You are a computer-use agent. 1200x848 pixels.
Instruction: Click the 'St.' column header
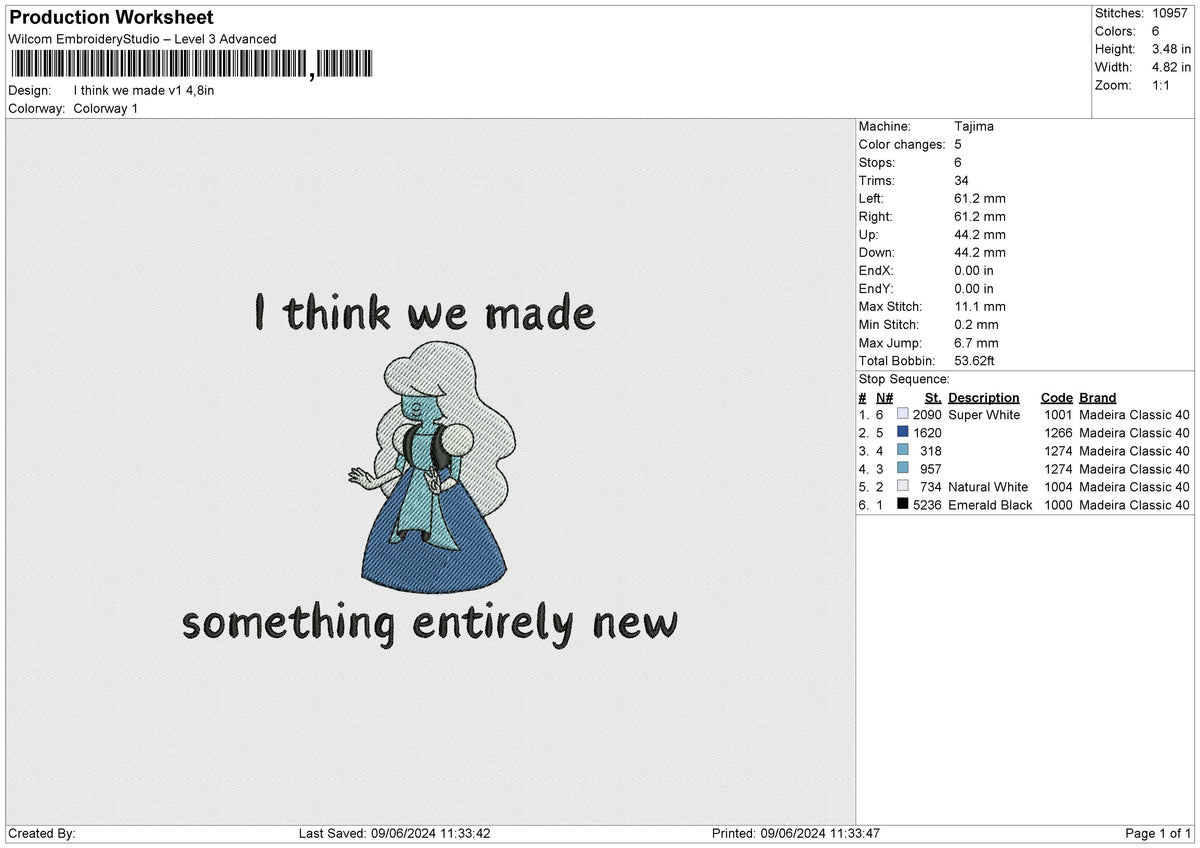933,398
